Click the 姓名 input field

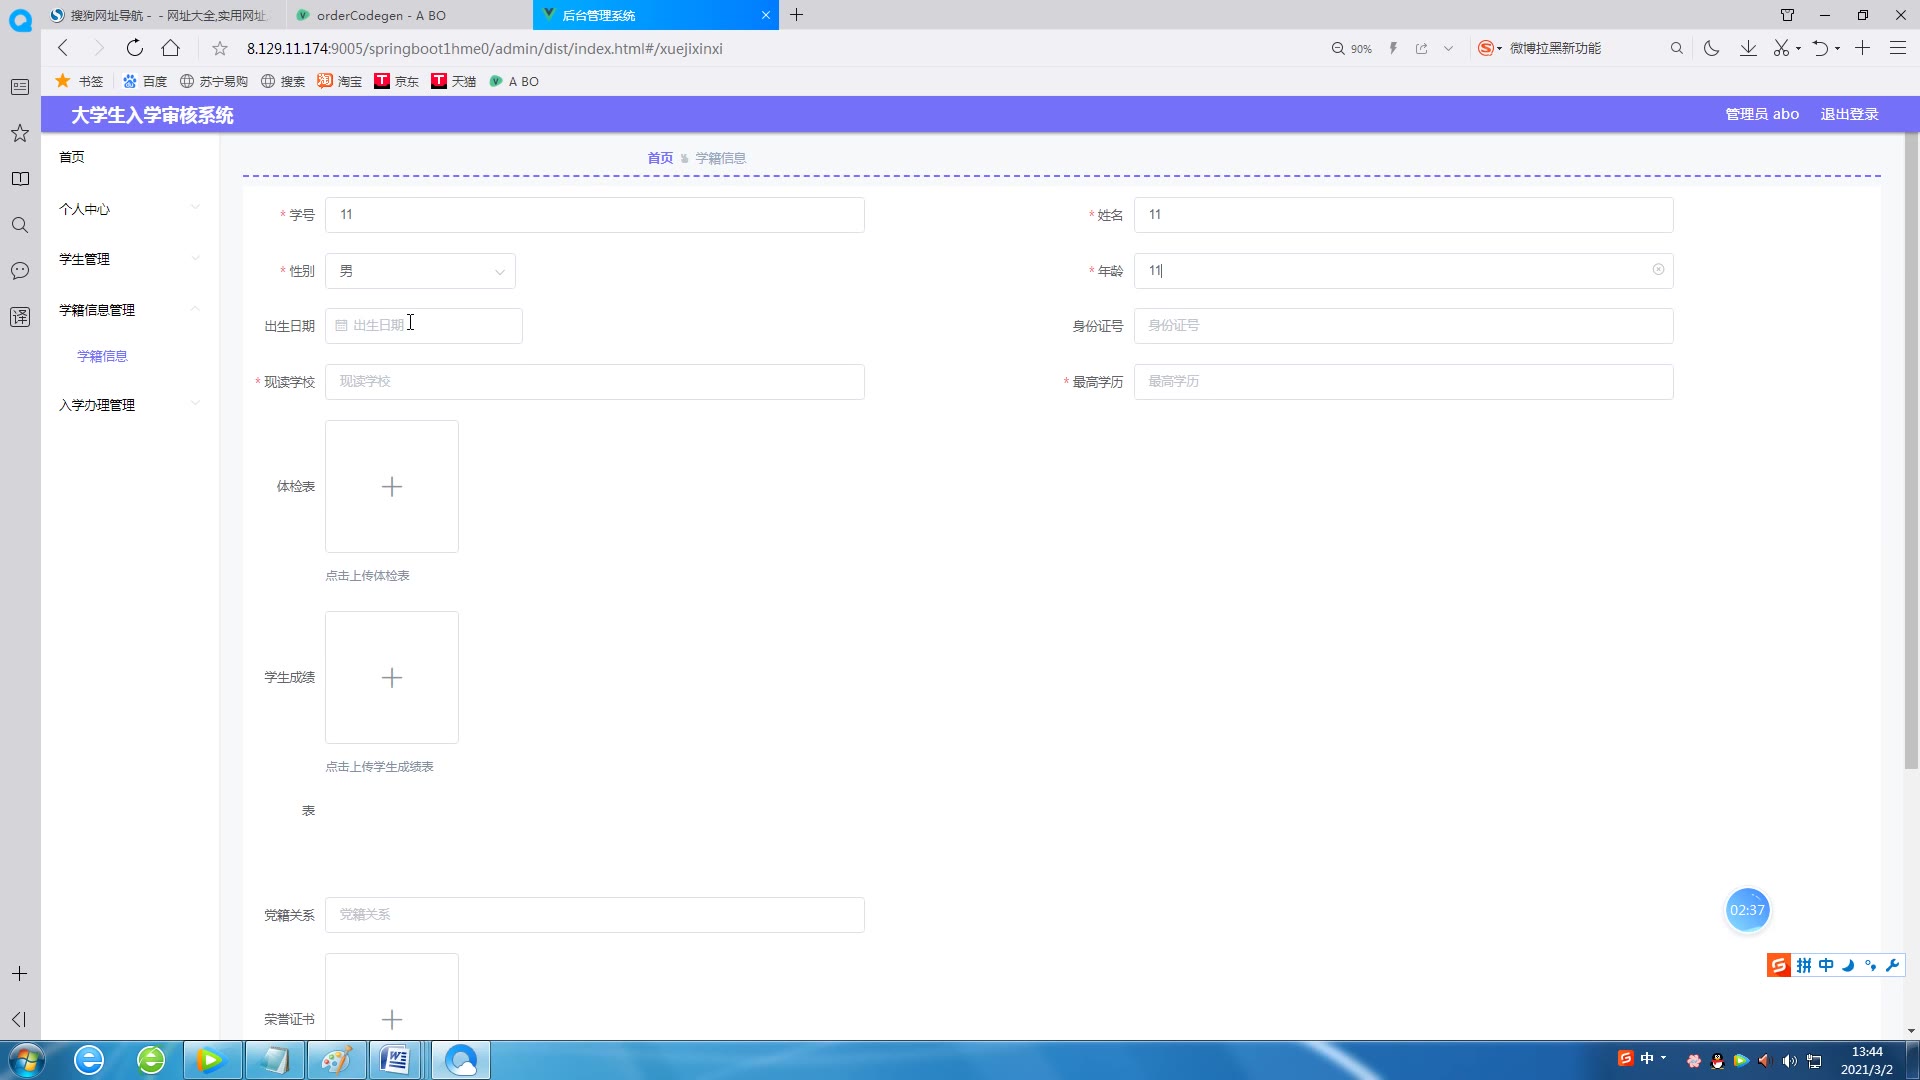click(x=1403, y=215)
